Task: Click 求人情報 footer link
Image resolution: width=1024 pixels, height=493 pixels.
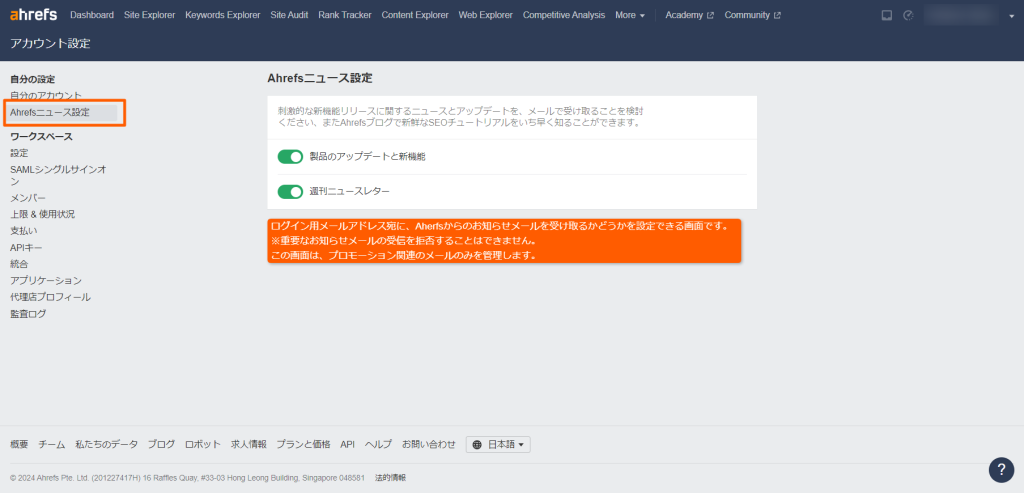Action: [x=249, y=445]
